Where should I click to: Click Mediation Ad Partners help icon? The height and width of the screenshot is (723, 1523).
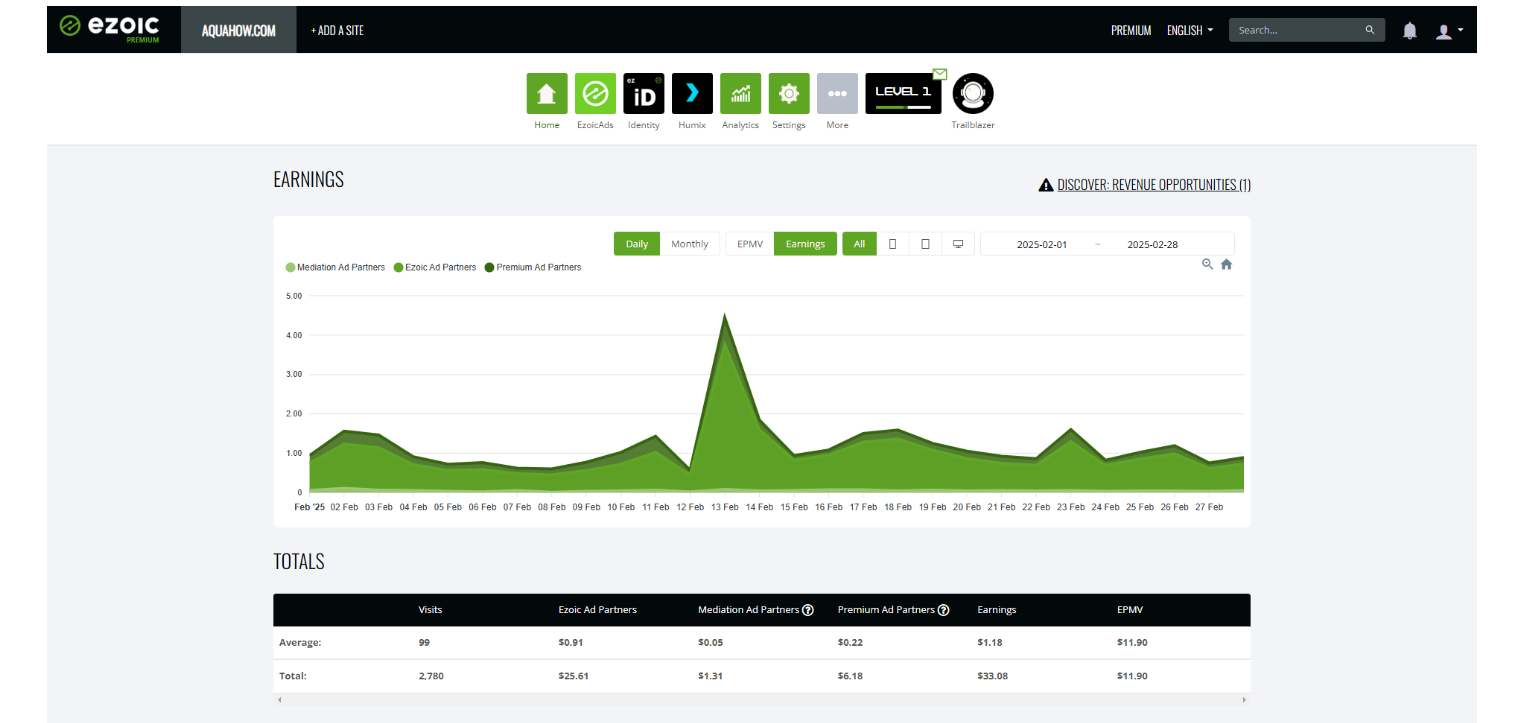808,610
